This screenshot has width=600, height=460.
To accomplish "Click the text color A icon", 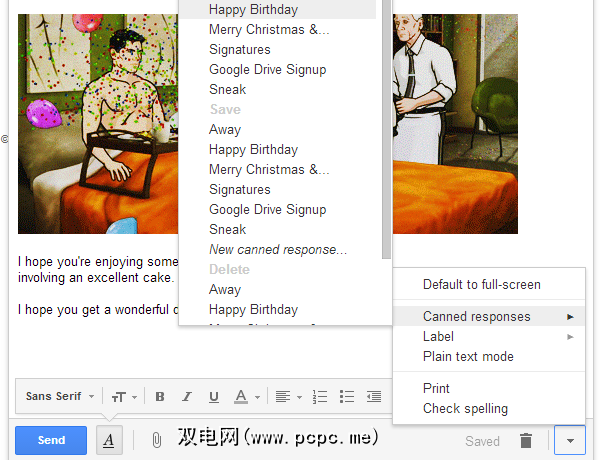I will click(241, 396).
